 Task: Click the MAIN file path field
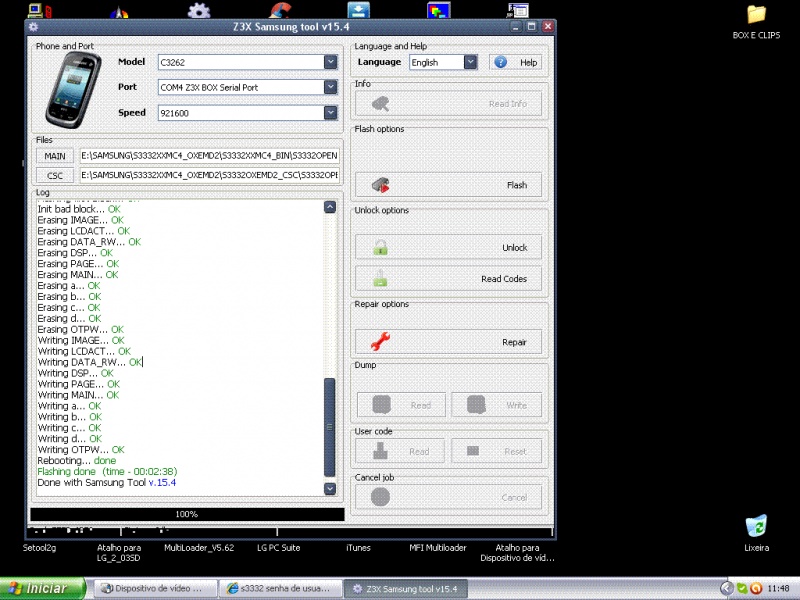(x=210, y=156)
